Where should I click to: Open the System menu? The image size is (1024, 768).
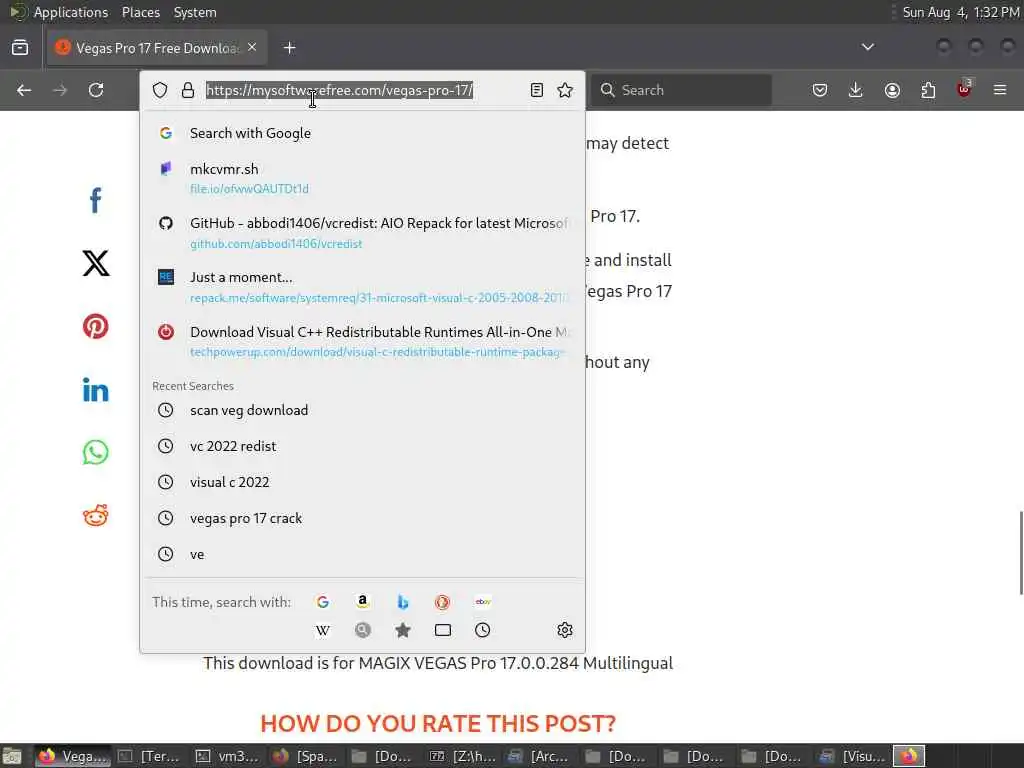195,12
